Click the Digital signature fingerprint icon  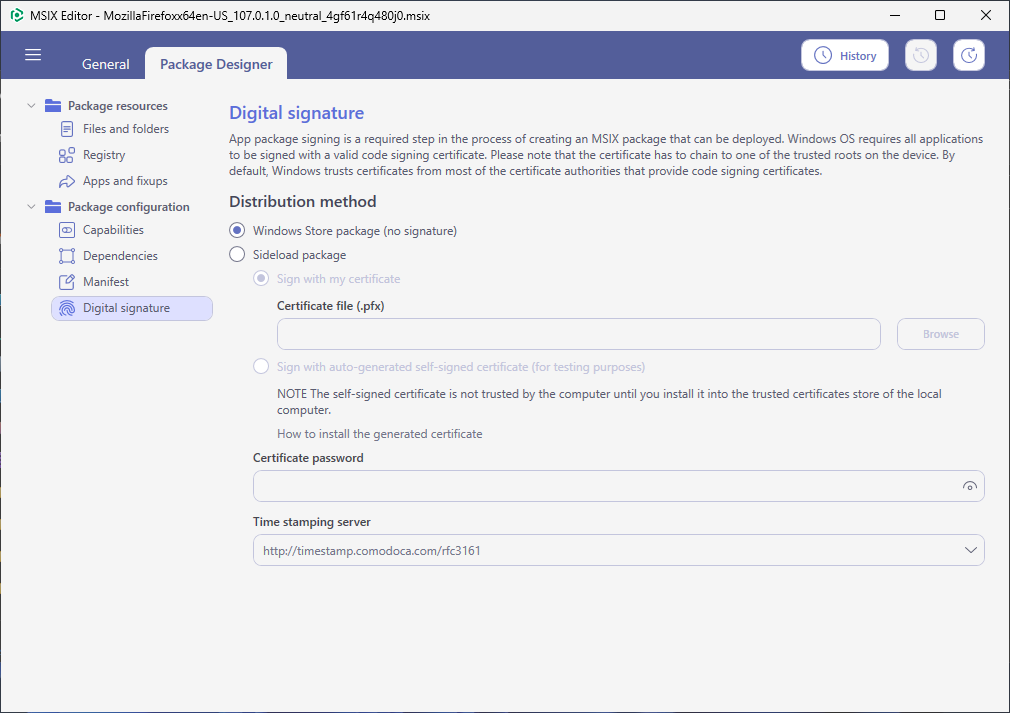(67, 308)
